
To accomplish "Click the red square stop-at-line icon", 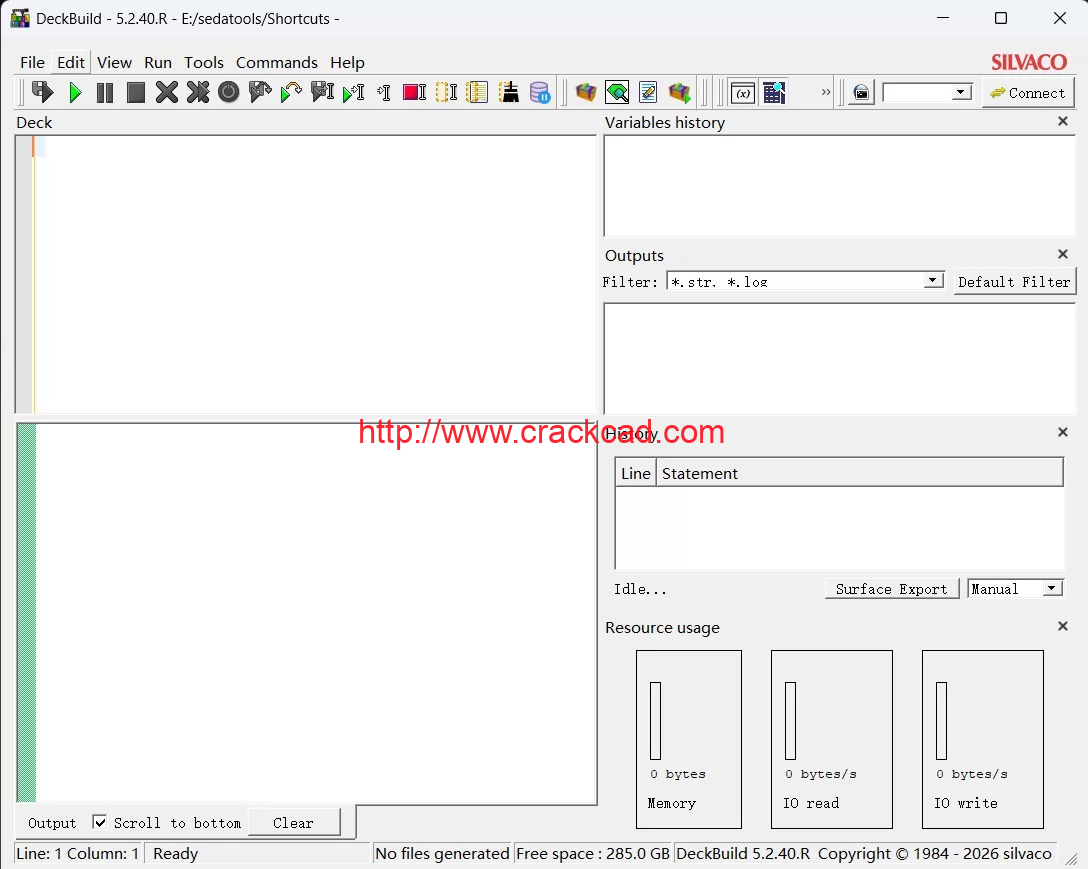I will click(414, 92).
